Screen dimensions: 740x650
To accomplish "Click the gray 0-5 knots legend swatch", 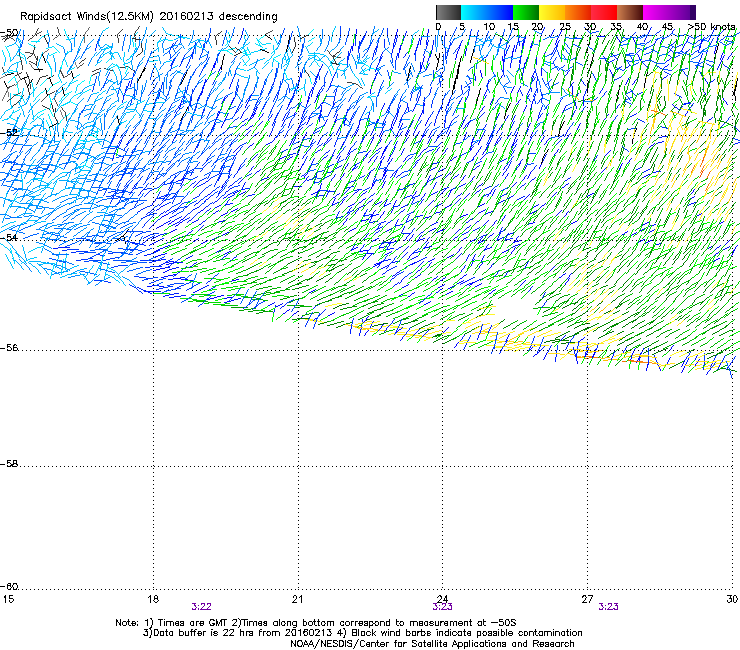I will (448, 12).
